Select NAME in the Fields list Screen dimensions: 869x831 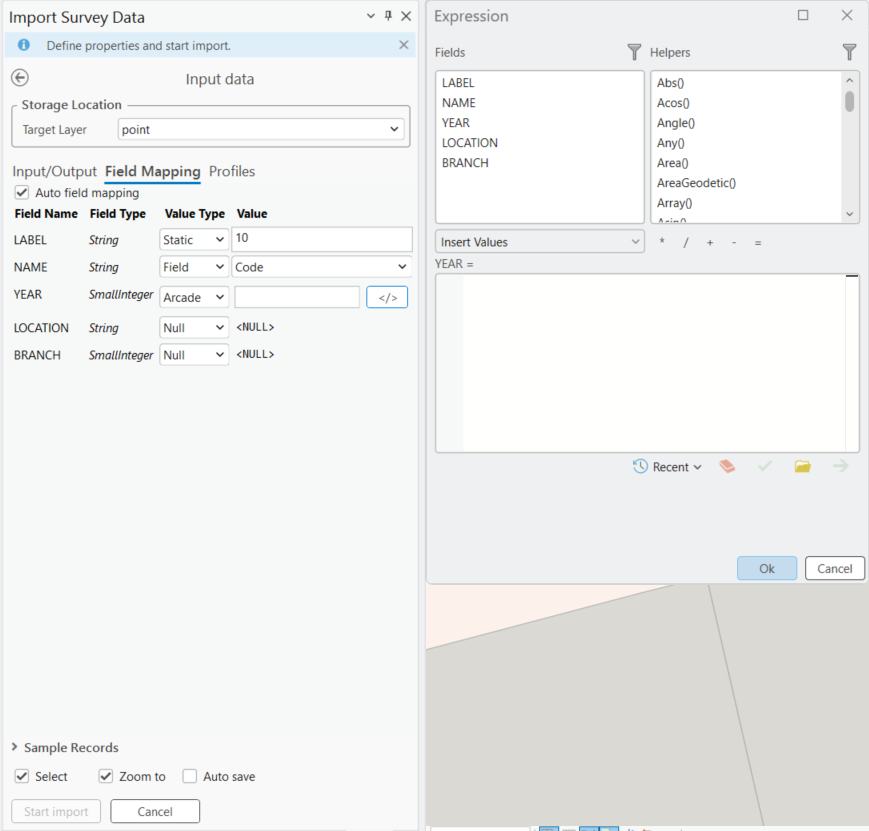458,103
